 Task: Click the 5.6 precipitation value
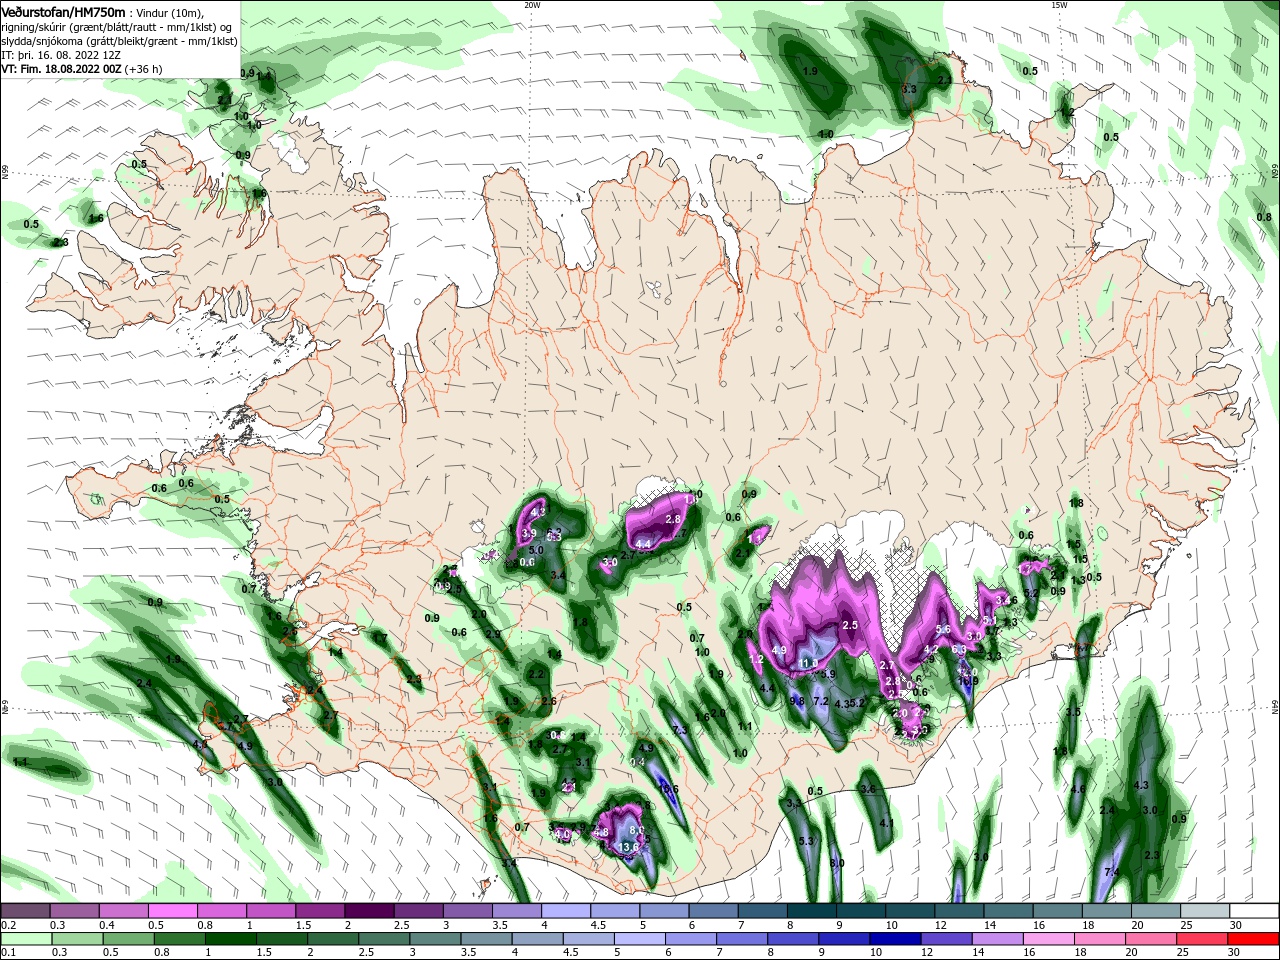(x=942, y=629)
